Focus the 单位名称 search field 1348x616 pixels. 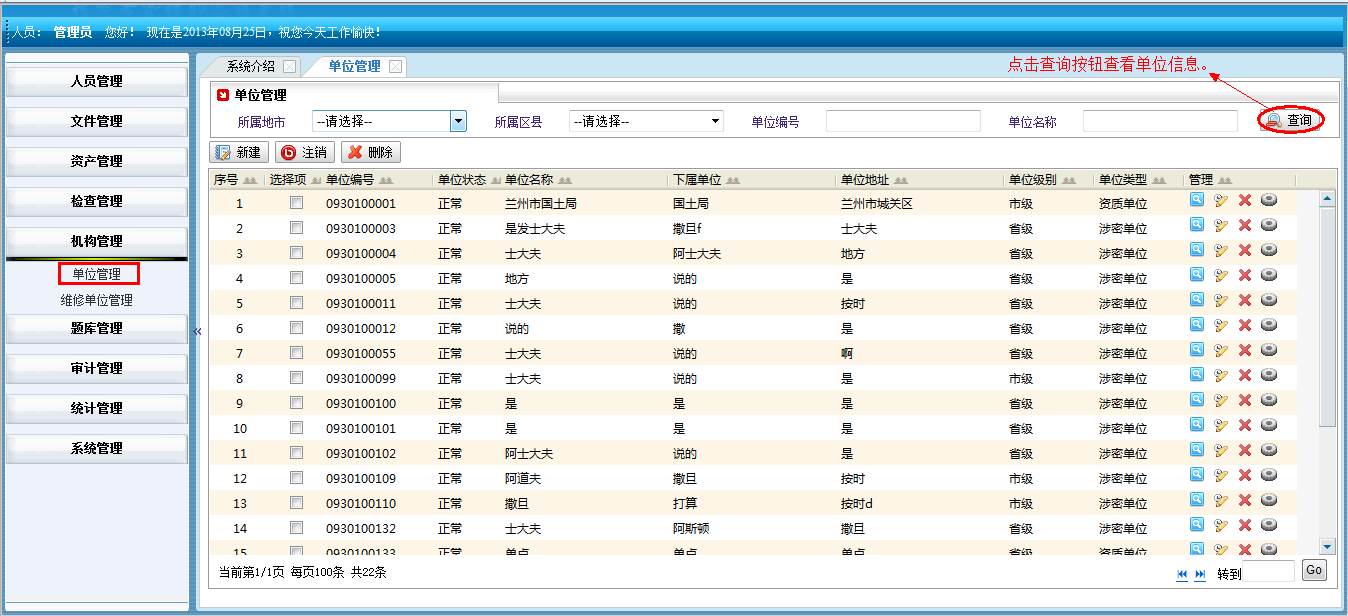click(x=1160, y=121)
